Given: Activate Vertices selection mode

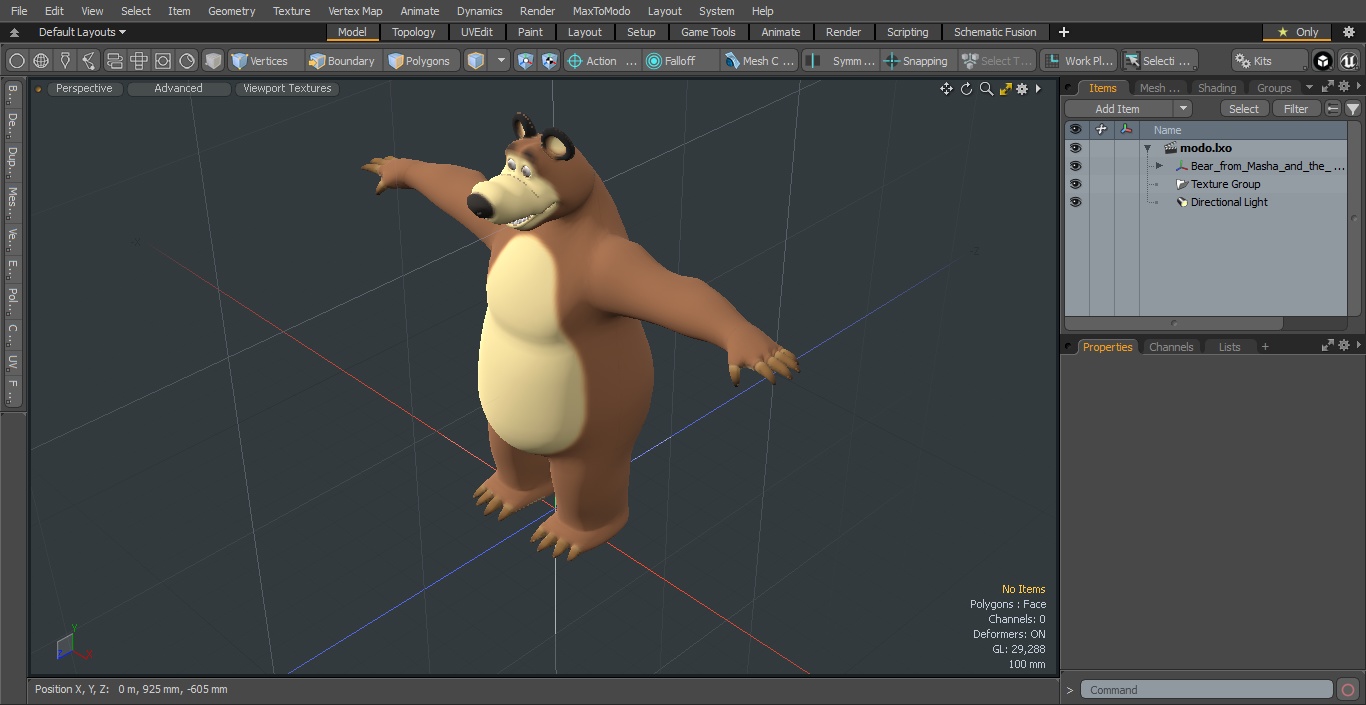Looking at the screenshot, I should coord(260,61).
